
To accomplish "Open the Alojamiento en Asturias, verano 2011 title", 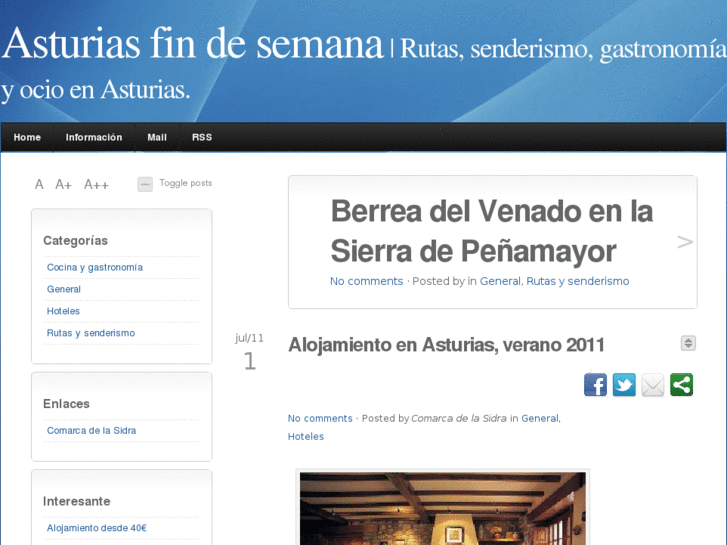I will pos(446,345).
